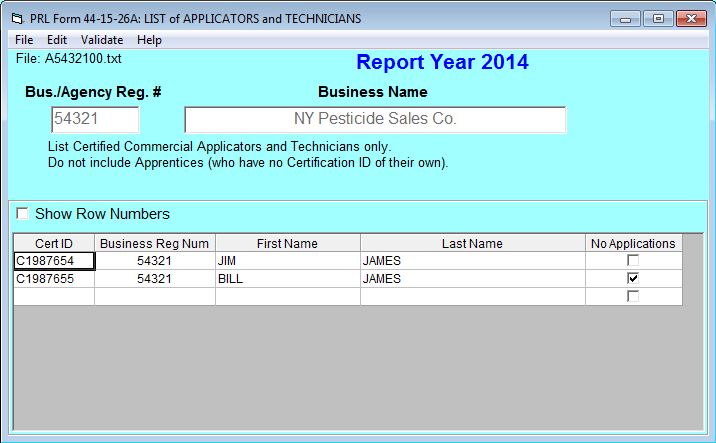Check No Applications for Jim James
The height and width of the screenshot is (443, 716).
[x=632, y=261]
